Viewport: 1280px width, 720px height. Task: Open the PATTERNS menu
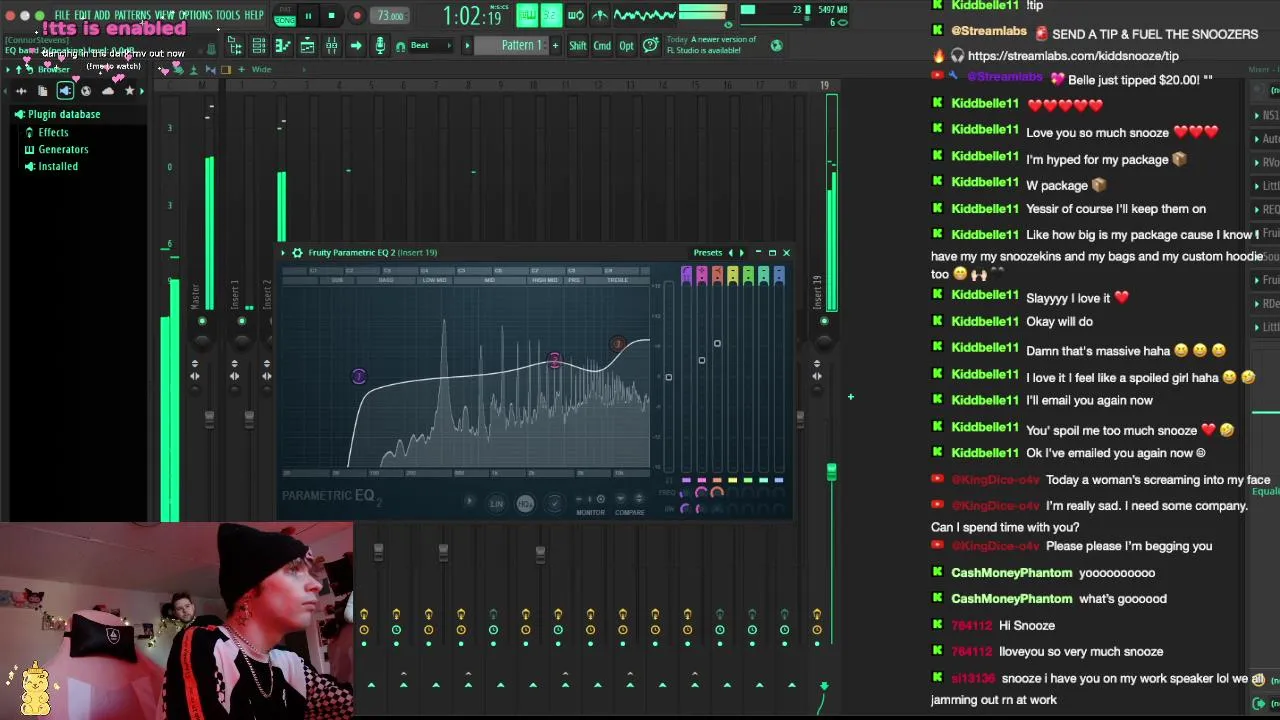133,15
